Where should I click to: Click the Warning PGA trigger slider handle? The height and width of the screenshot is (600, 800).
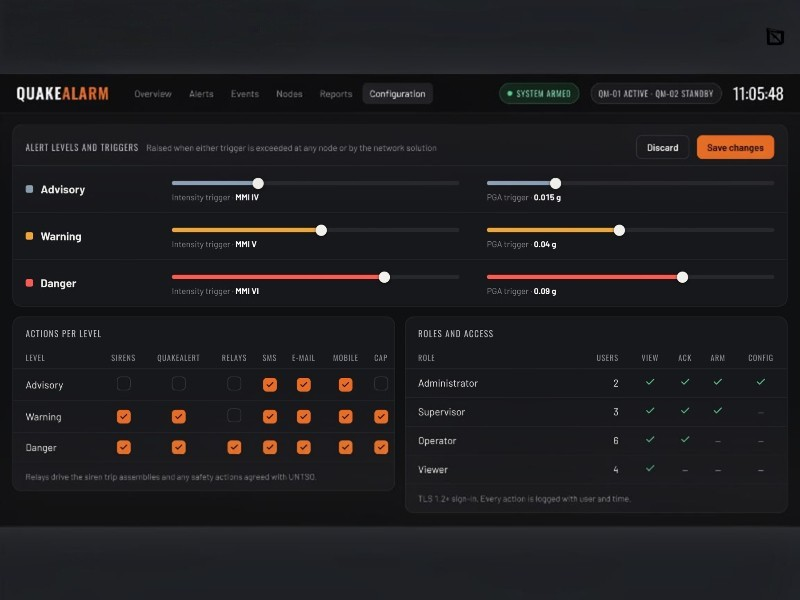619,230
